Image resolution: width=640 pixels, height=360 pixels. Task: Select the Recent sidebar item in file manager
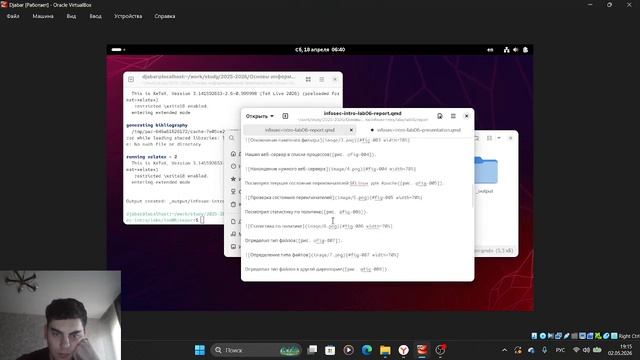point(234,166)
